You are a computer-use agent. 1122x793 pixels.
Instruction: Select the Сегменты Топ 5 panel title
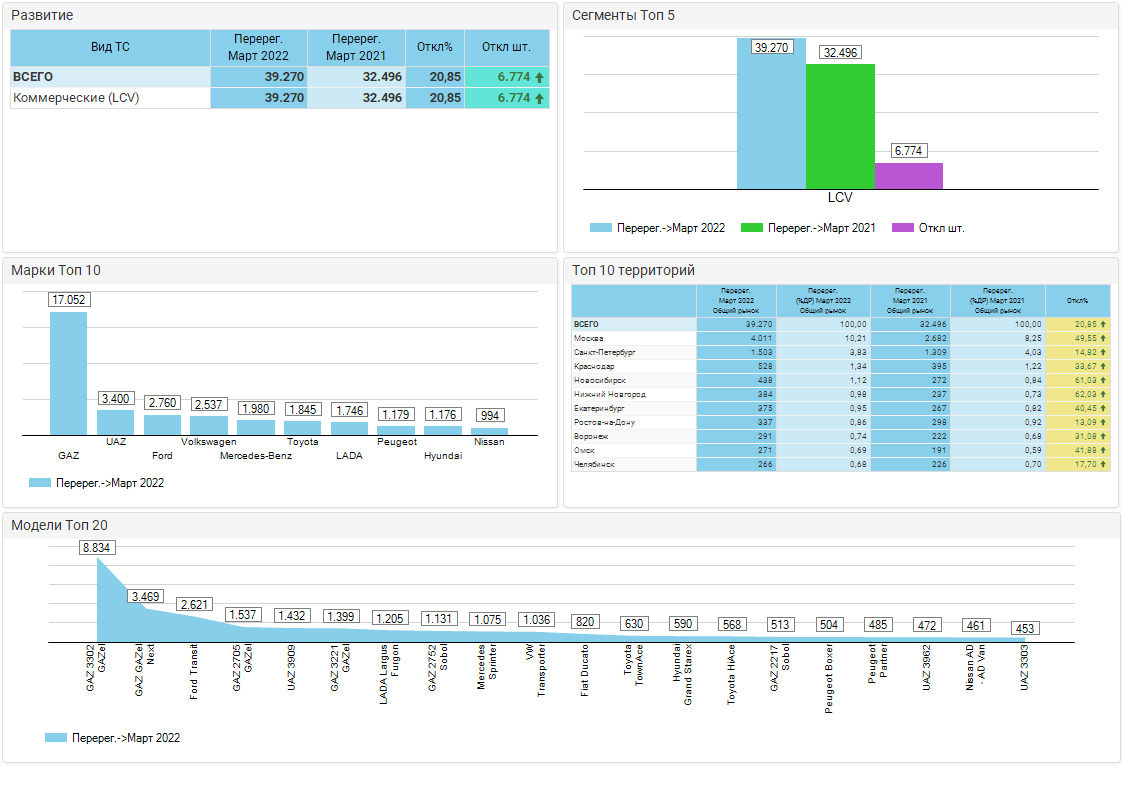(623, 16)
